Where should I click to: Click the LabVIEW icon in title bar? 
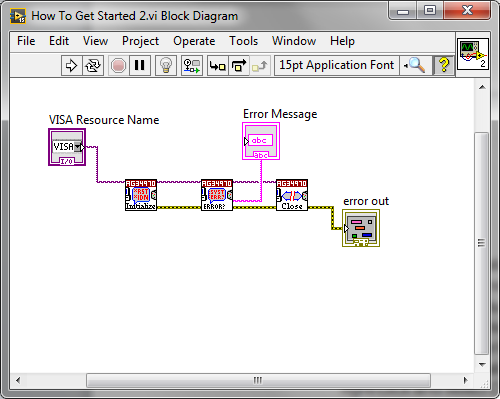point(18,16)
